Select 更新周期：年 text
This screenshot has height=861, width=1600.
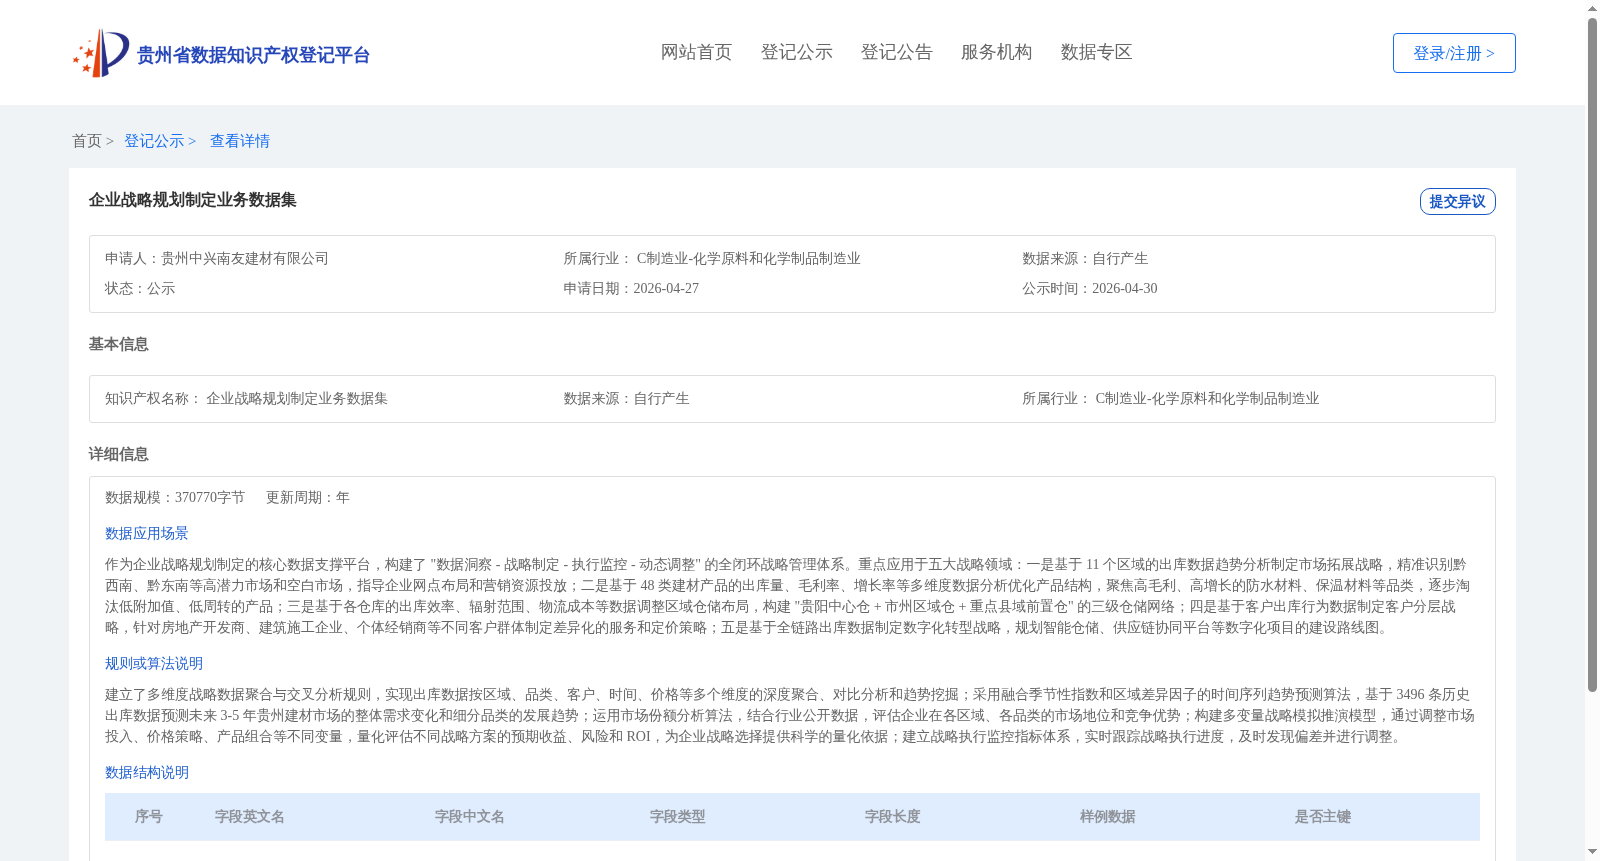(308, 497)
